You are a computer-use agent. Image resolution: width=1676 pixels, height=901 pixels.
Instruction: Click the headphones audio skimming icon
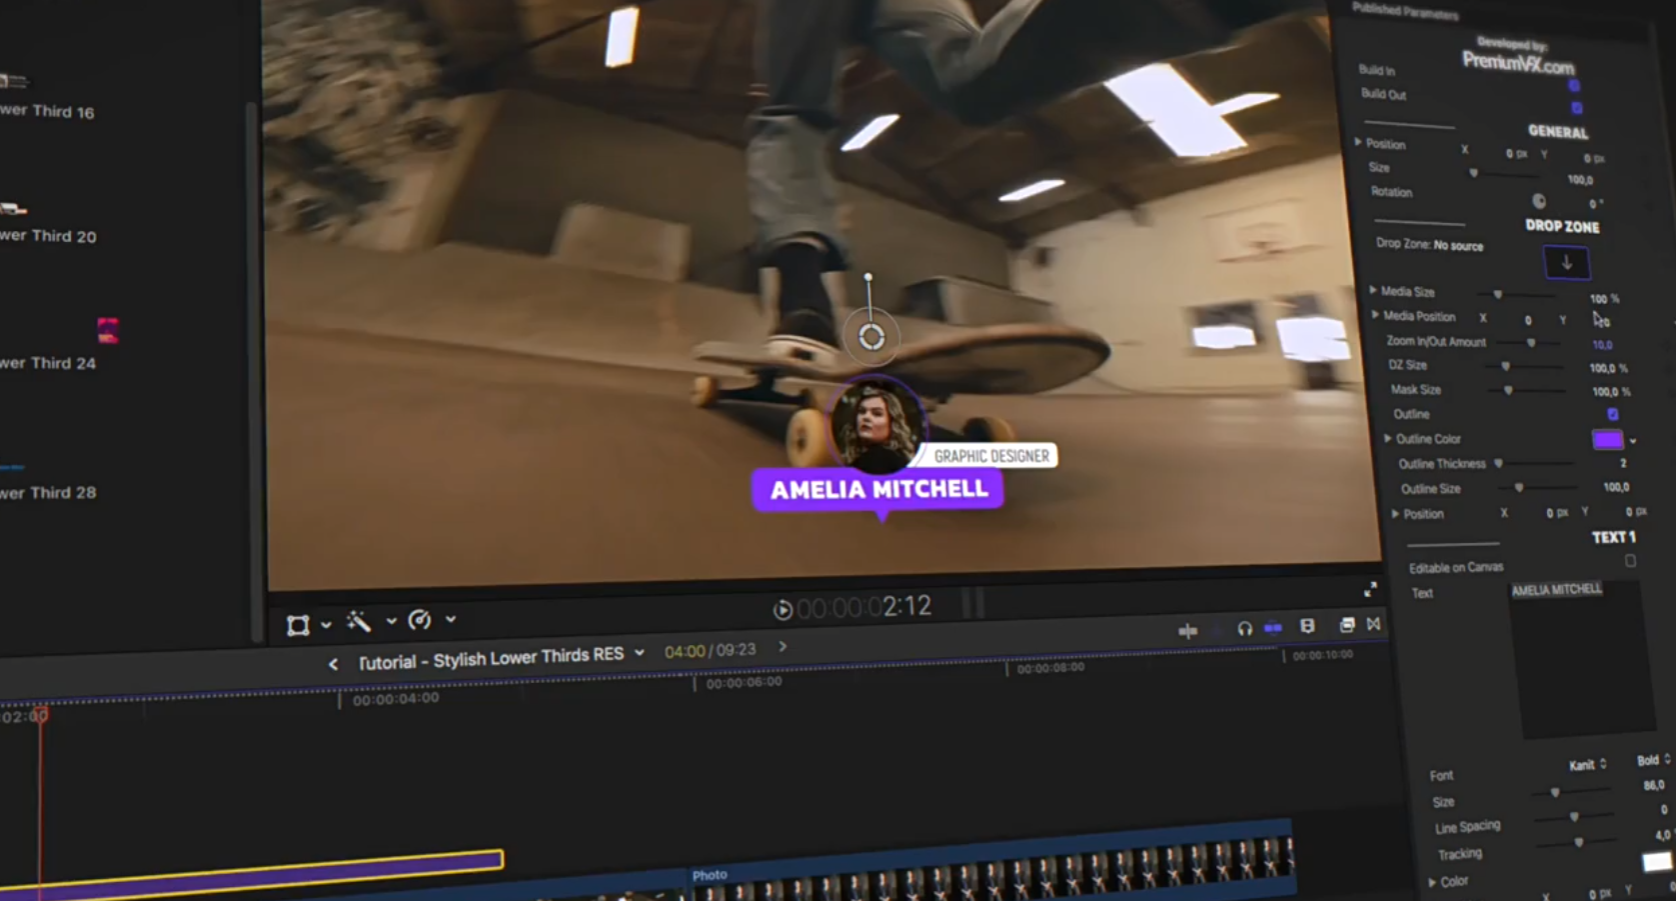(1244, 628)
